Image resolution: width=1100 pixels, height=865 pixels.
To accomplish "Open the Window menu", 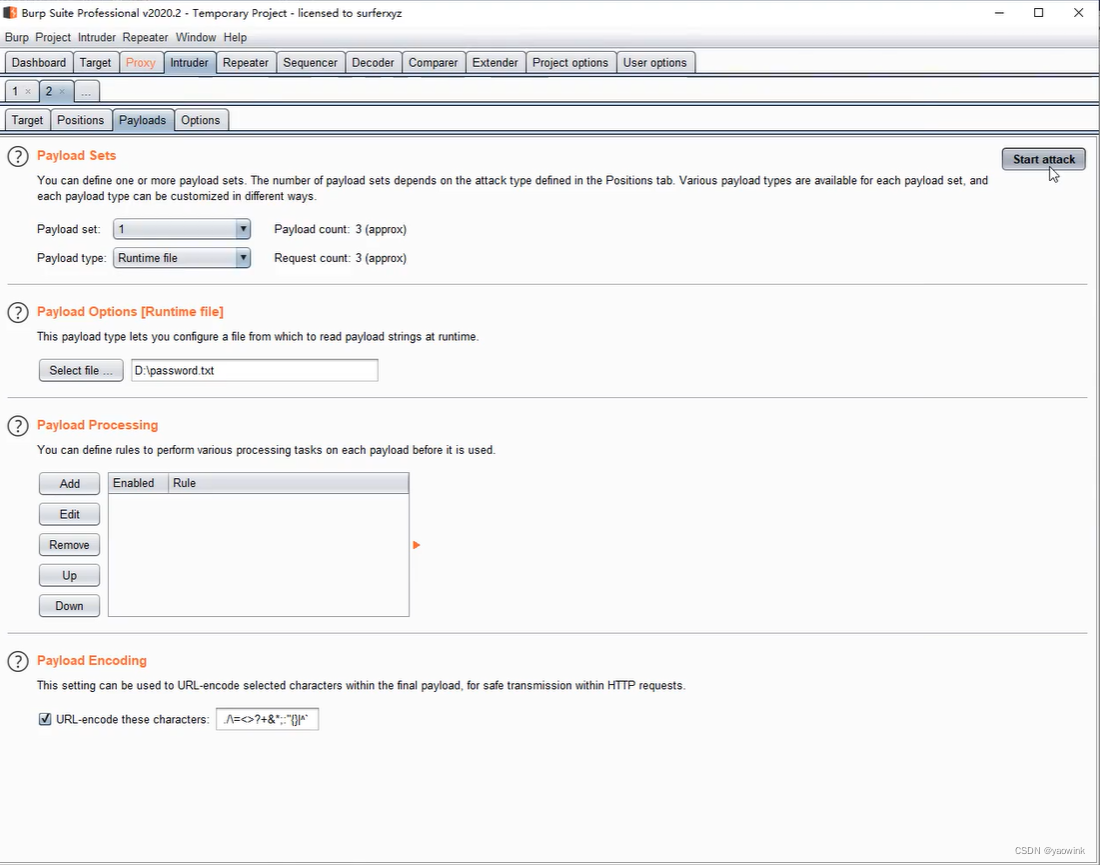I will click(x=196, y=37).
